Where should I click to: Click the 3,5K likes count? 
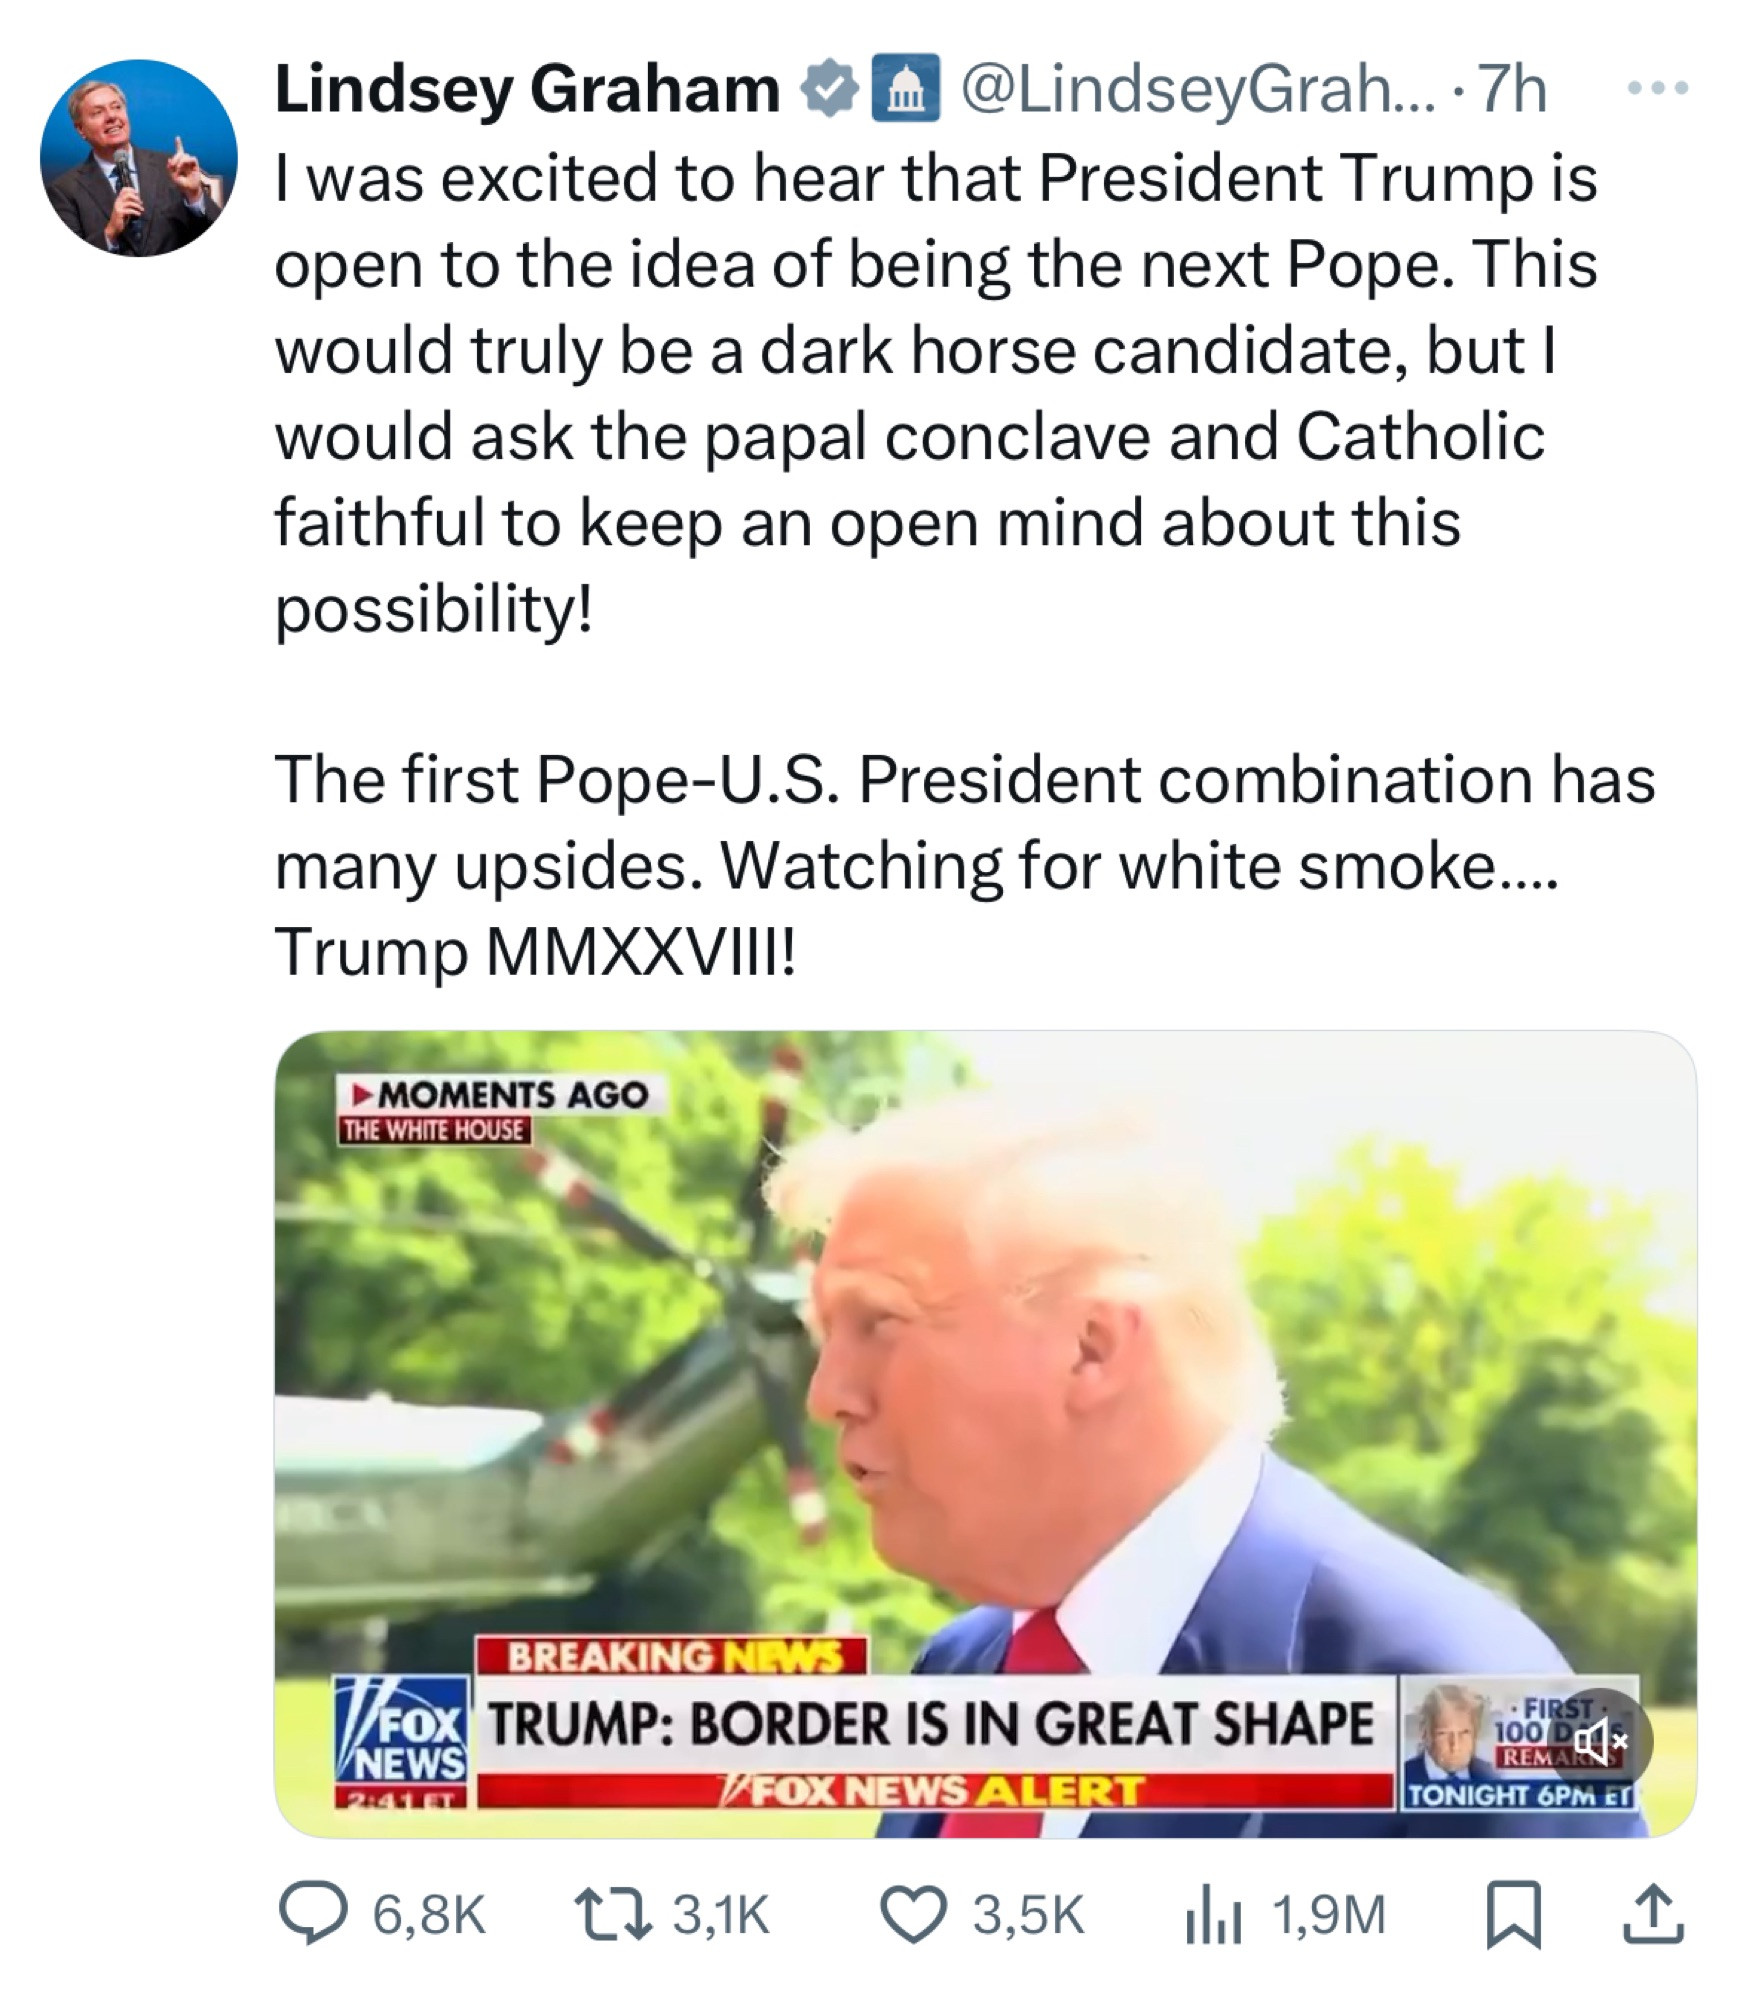click(1029, 1915)
